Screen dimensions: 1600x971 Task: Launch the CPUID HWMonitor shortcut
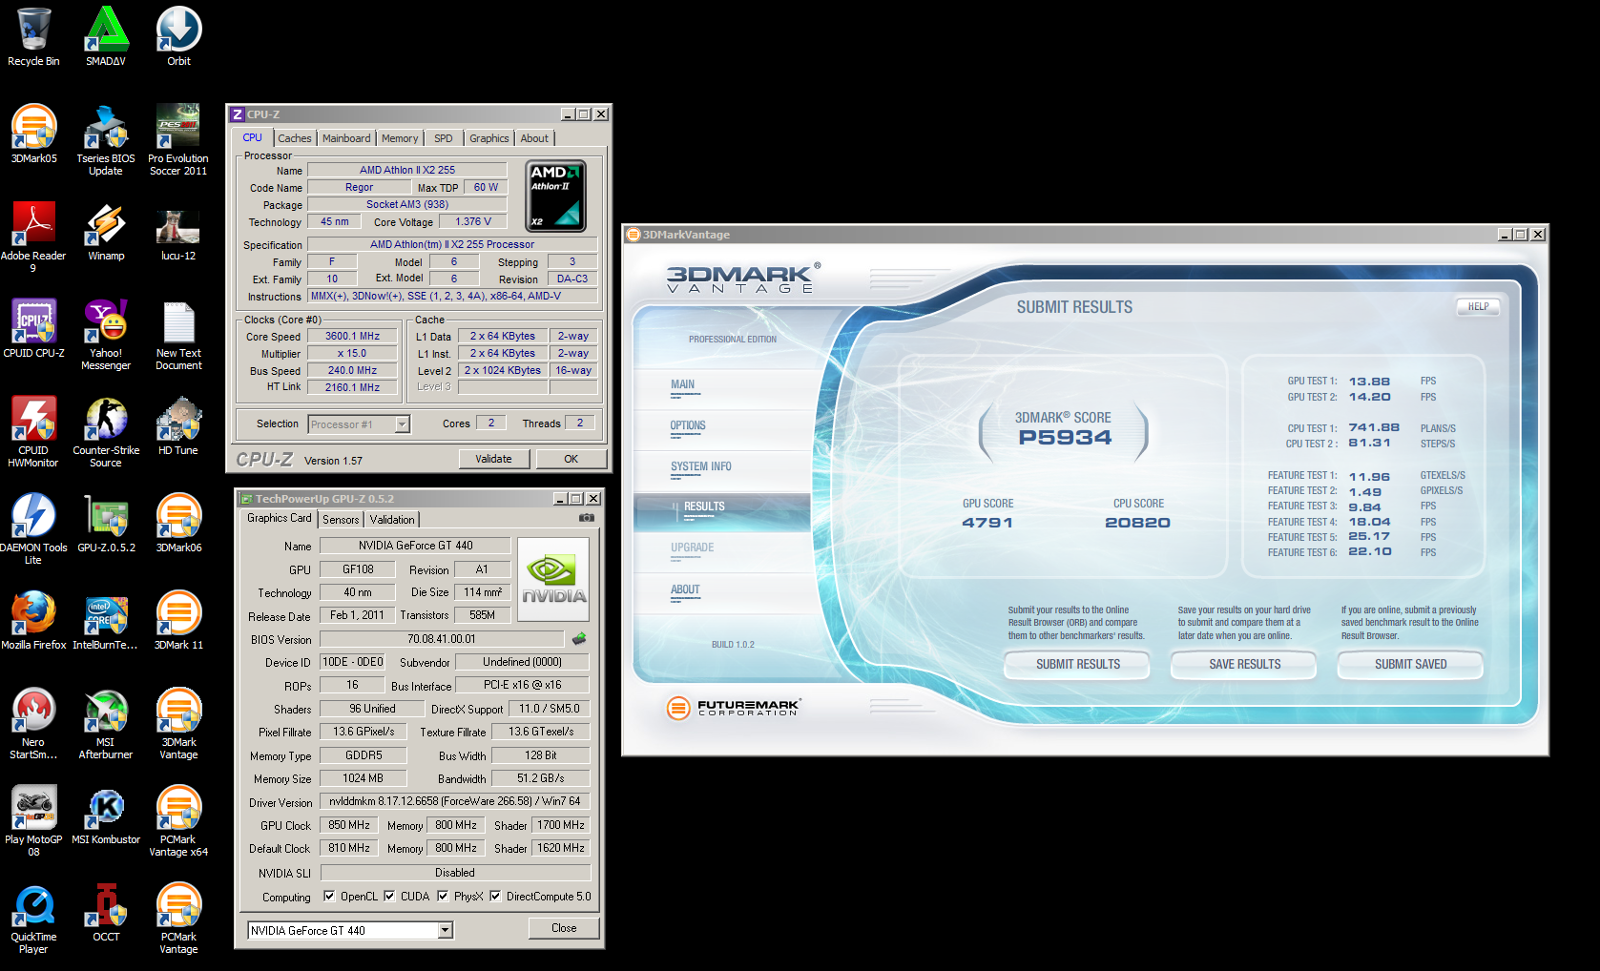(x=33, y=431)
